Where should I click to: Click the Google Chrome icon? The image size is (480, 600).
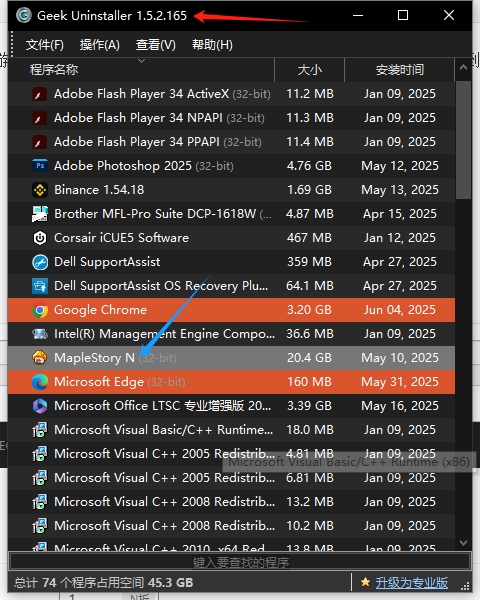click(x=40, y=310)
